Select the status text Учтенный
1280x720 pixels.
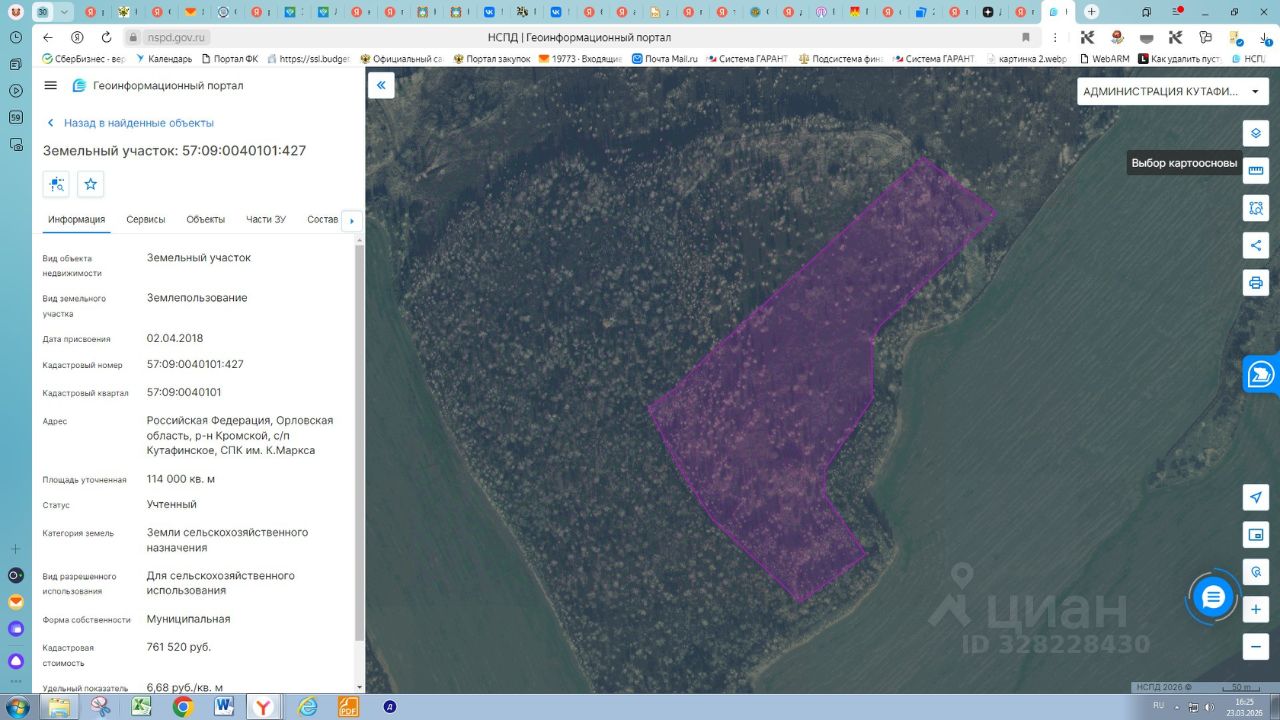tap(172, 504)
